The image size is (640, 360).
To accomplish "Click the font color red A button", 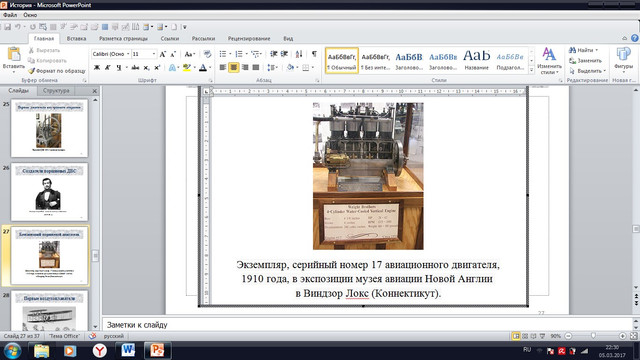I will (203, 67).
